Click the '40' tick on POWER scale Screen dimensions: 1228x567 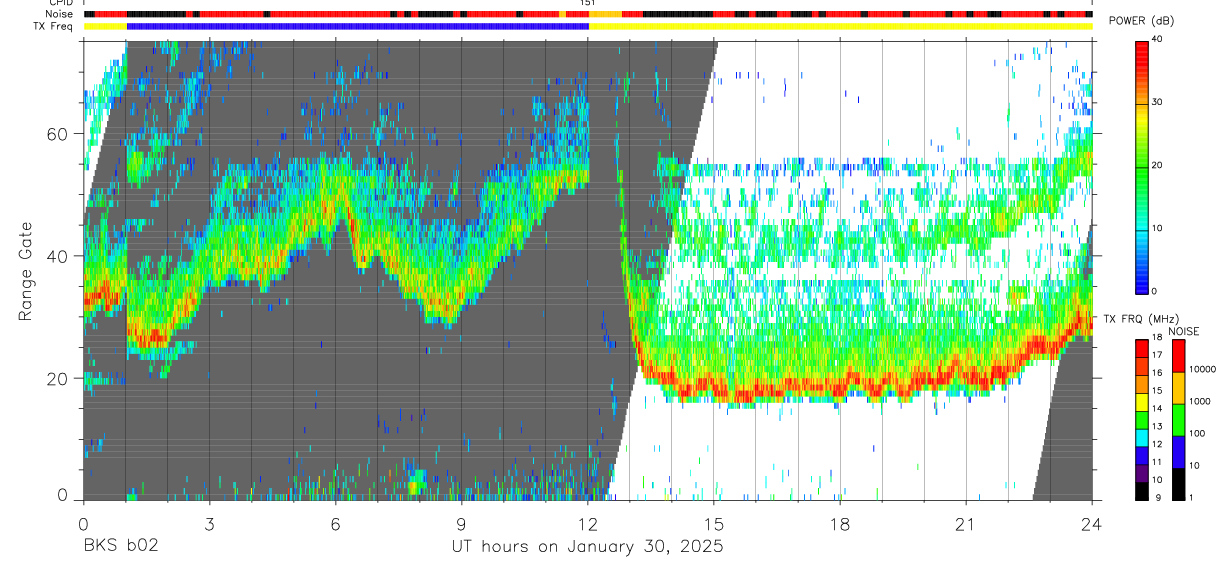tap(1157, 39)
